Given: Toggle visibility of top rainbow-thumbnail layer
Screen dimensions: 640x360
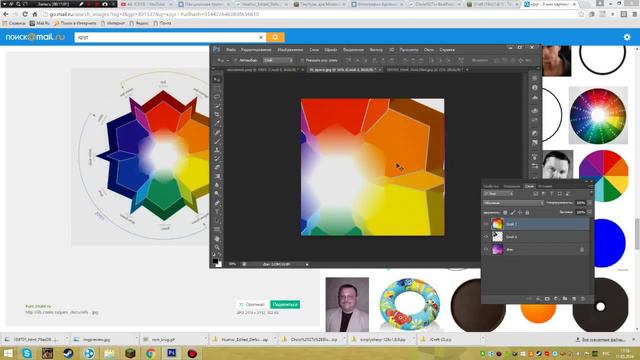Looking at the screenshot, I should [x=486, y=224].
